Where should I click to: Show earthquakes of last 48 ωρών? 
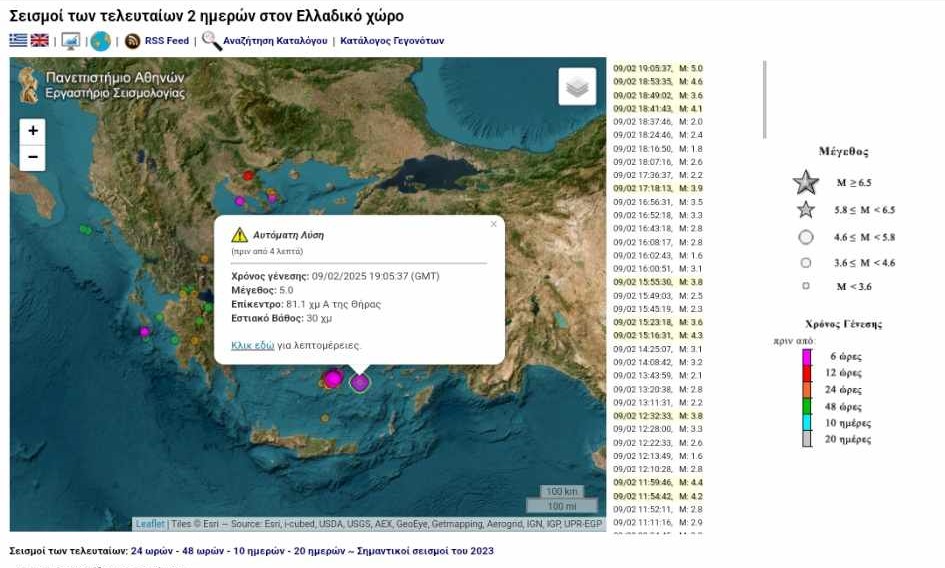(205, 551)
